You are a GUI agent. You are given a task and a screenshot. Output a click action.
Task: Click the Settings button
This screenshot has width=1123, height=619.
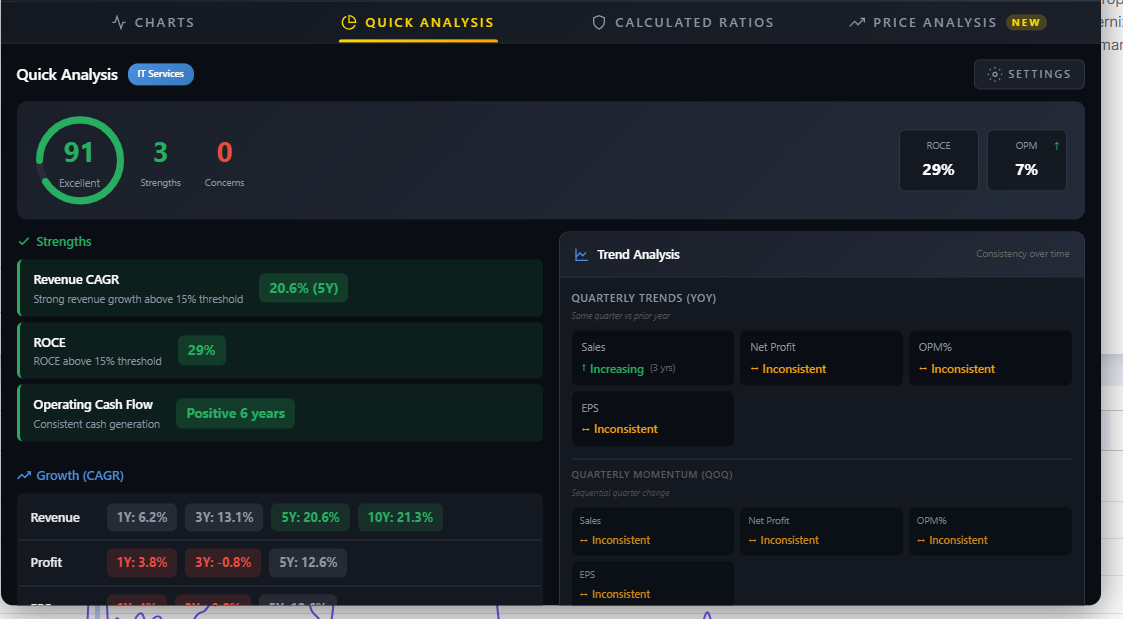click(1029, 74)
